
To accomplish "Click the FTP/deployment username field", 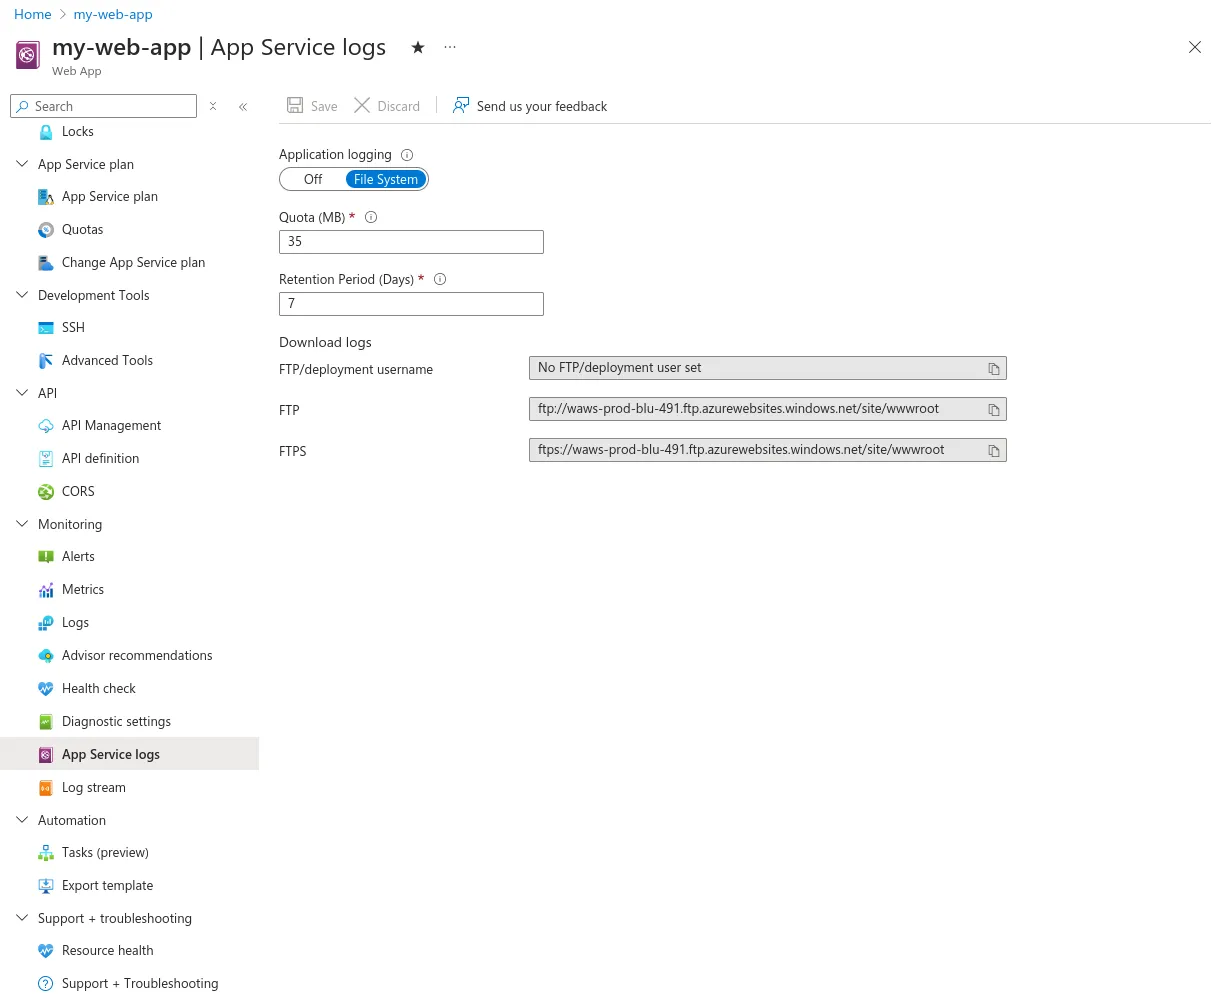I will coord(767,368).
